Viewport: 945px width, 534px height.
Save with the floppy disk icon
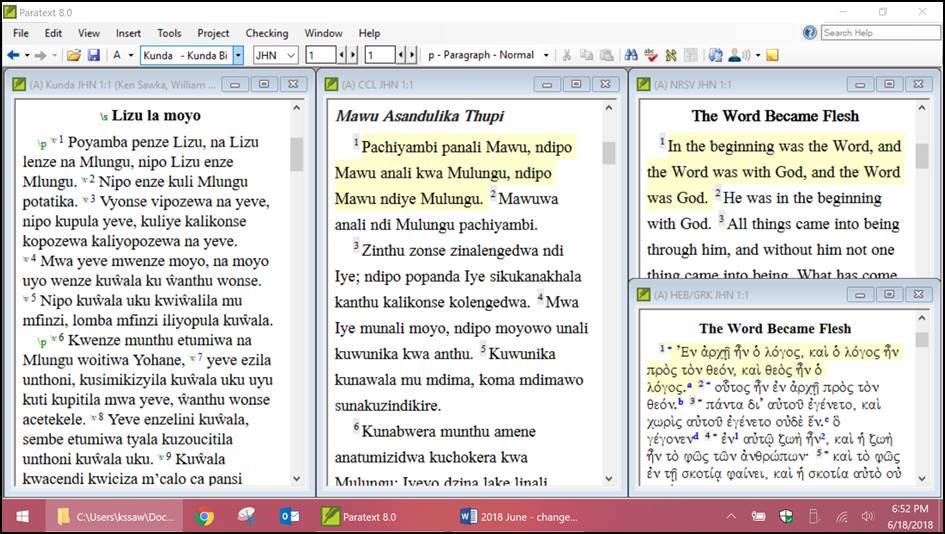93,55
